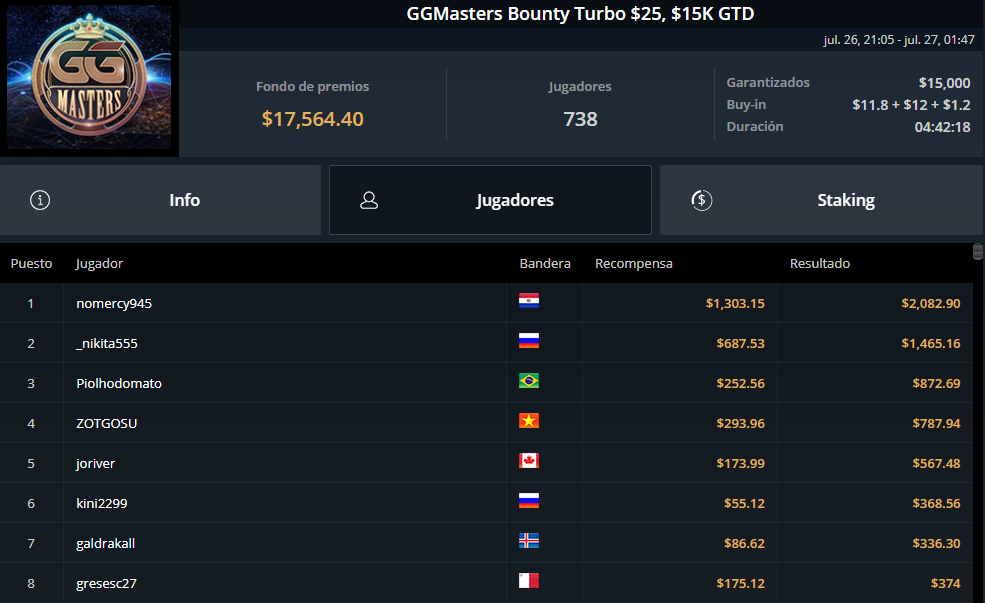Viewport: 985px width, 603px height.
Task: Click the Fondo de premios label
Action: click(x=313, y=87)
